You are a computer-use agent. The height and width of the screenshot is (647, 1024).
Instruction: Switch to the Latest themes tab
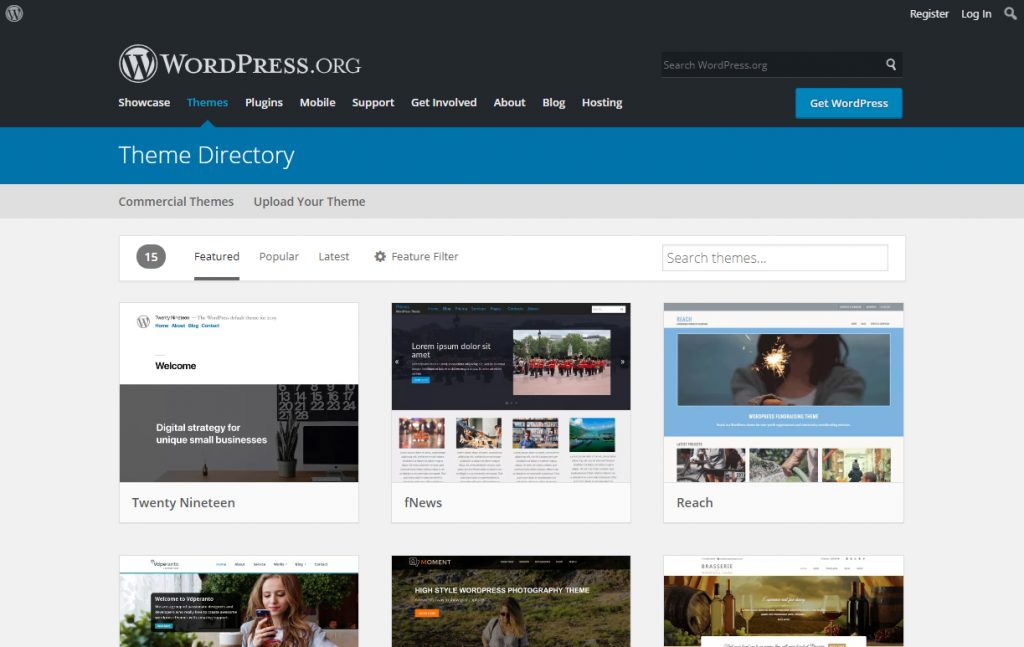click(x=333, y=256)
